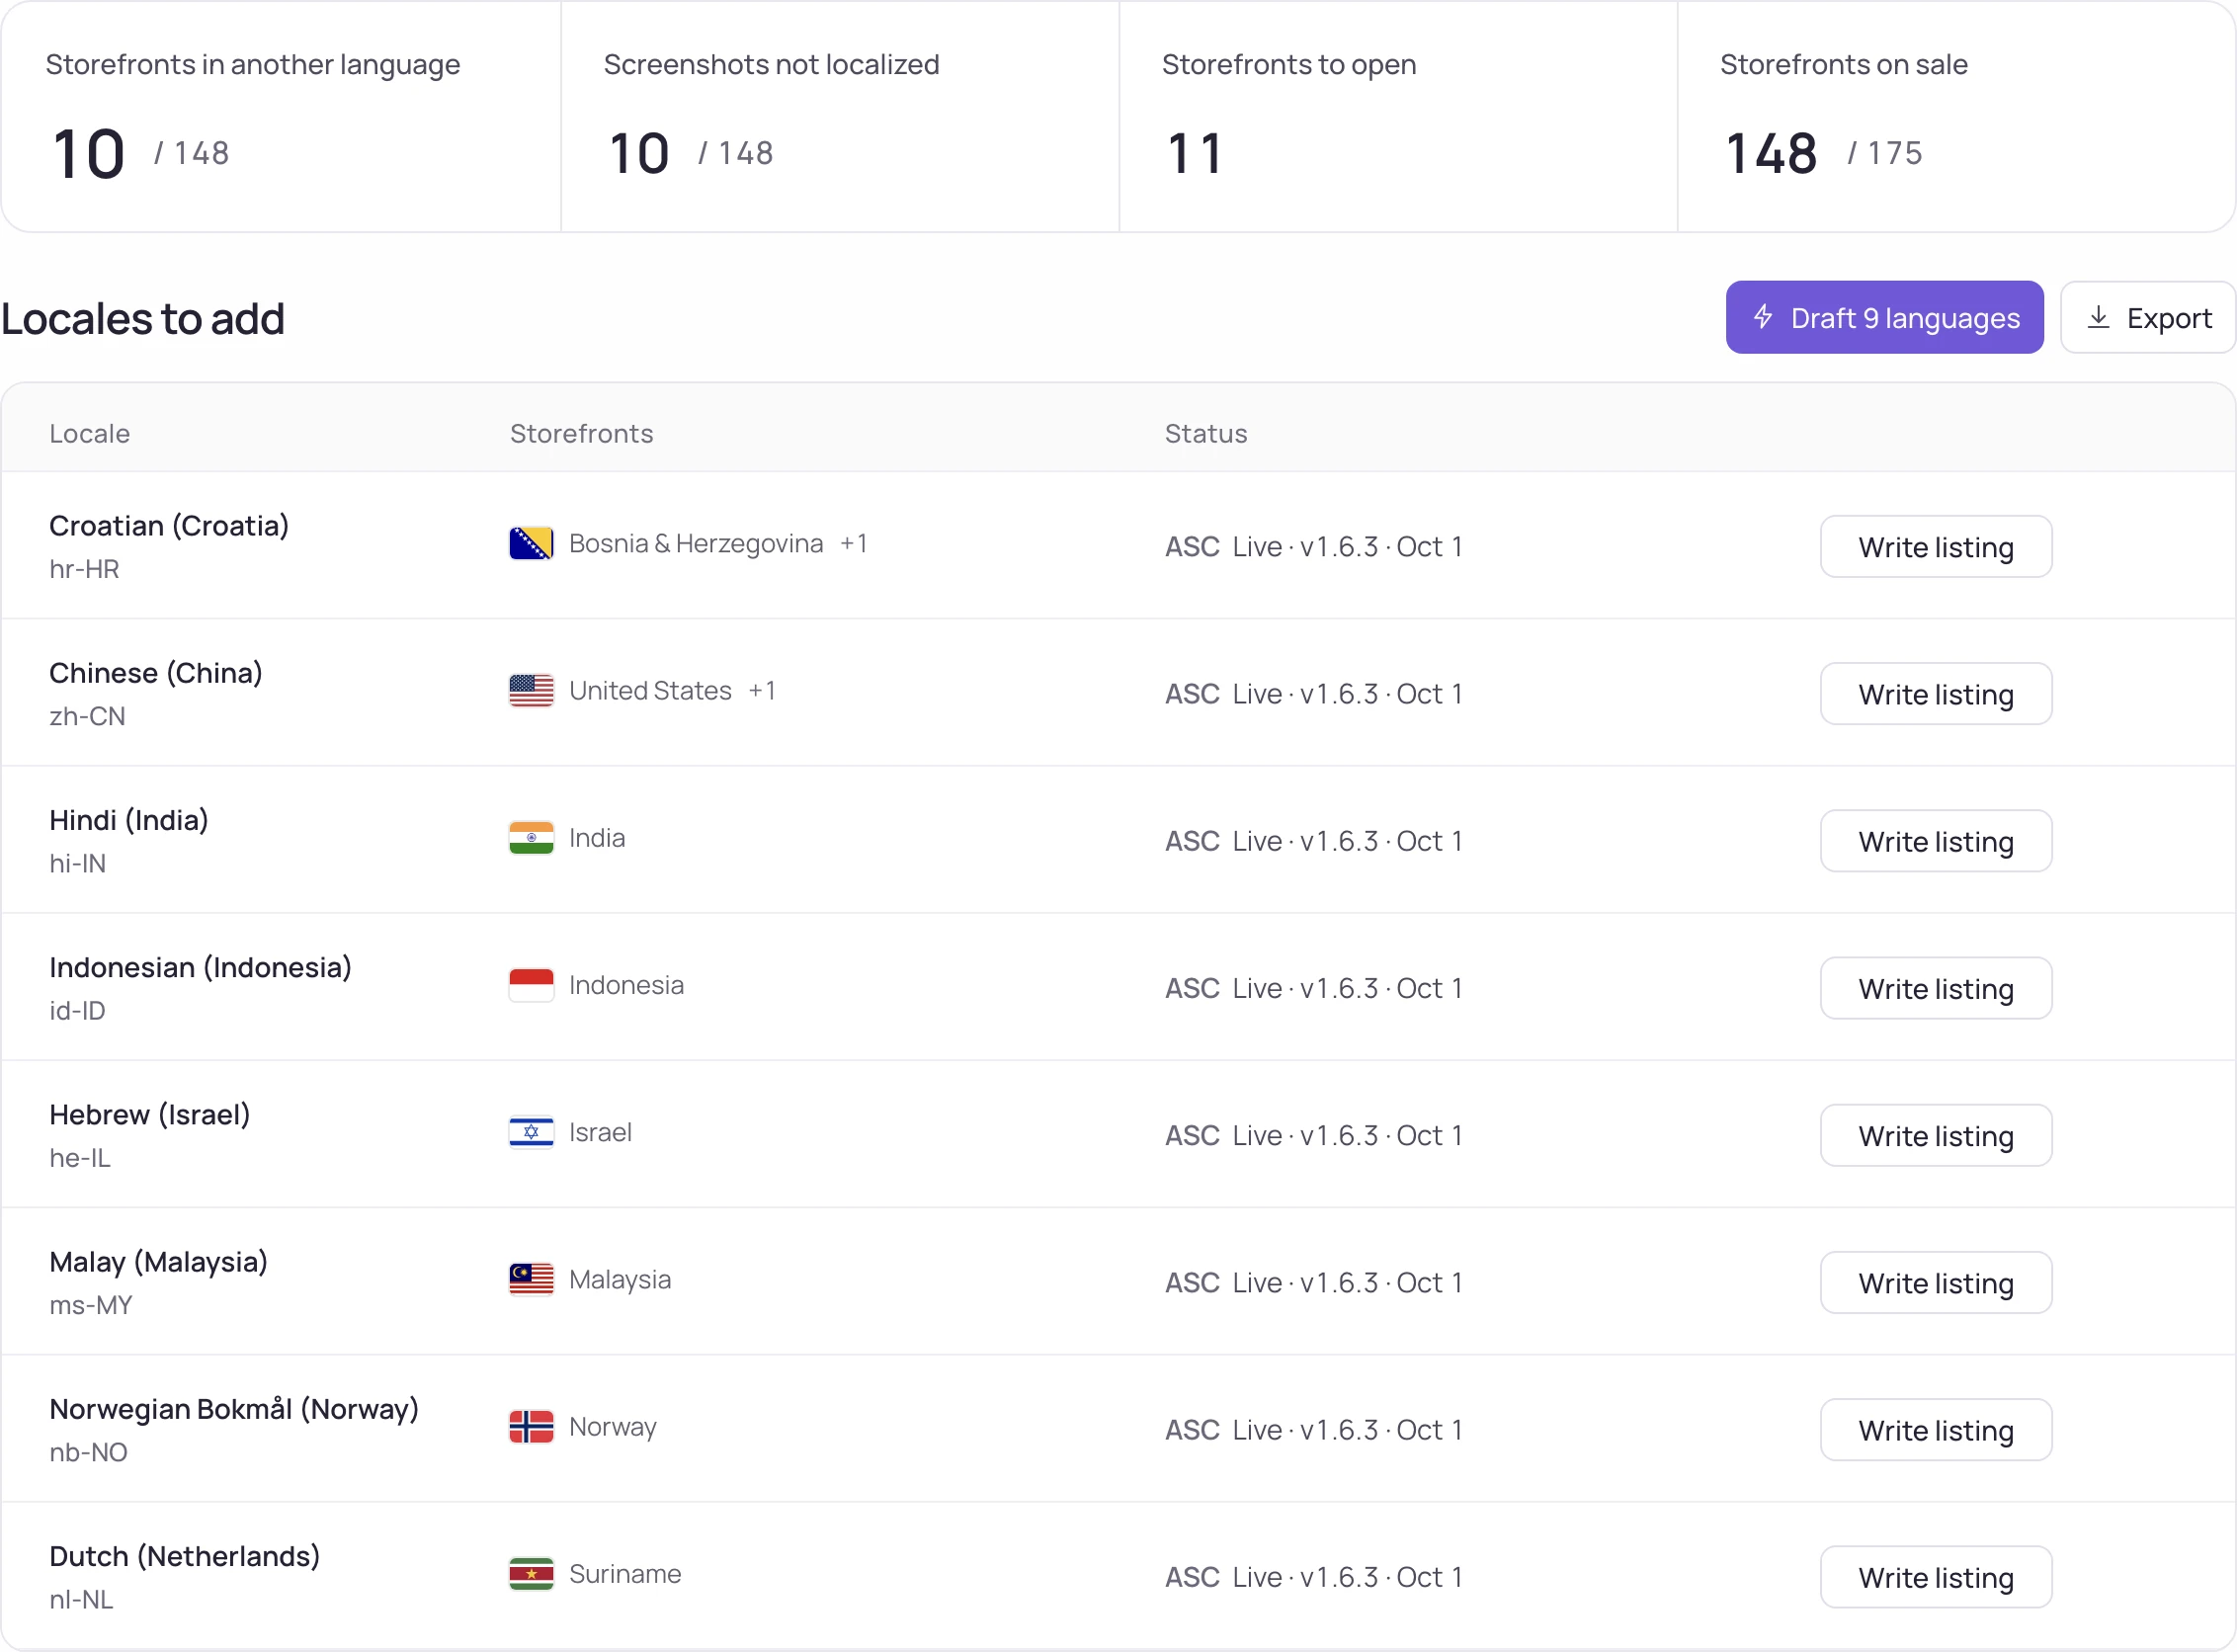This screenshot has height=1652, width=2237.
Task: Click the ASC Live status in Croatian row
Action: click(1314, 547)
